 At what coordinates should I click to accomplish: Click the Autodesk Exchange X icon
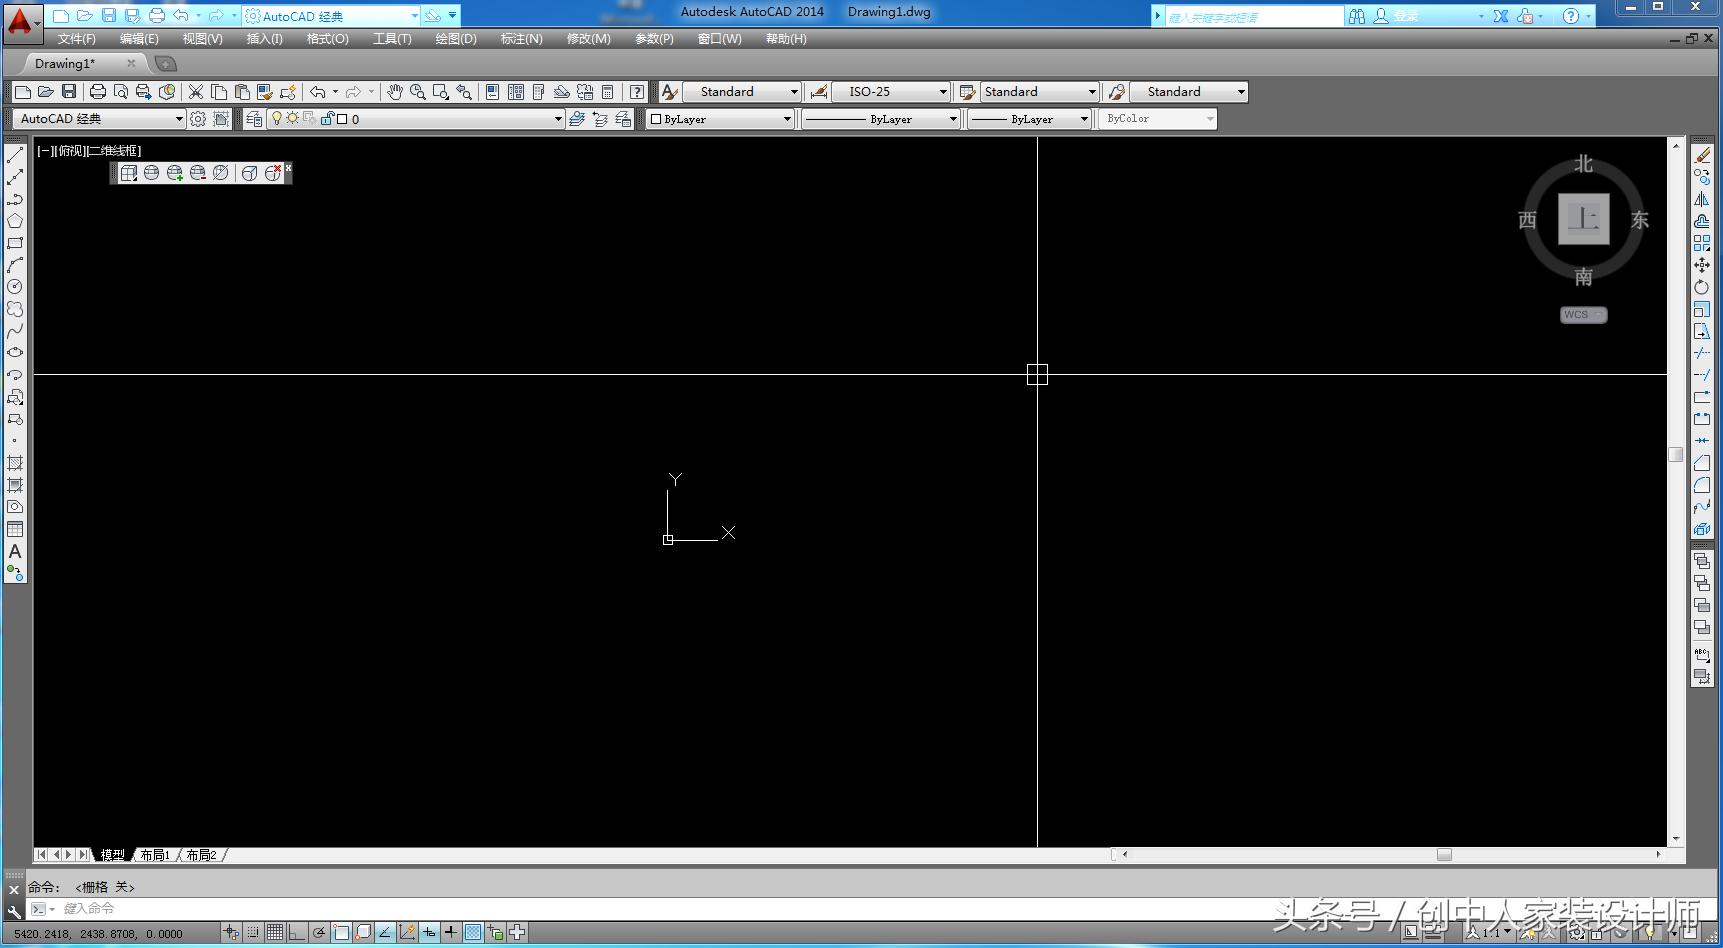1501,16
